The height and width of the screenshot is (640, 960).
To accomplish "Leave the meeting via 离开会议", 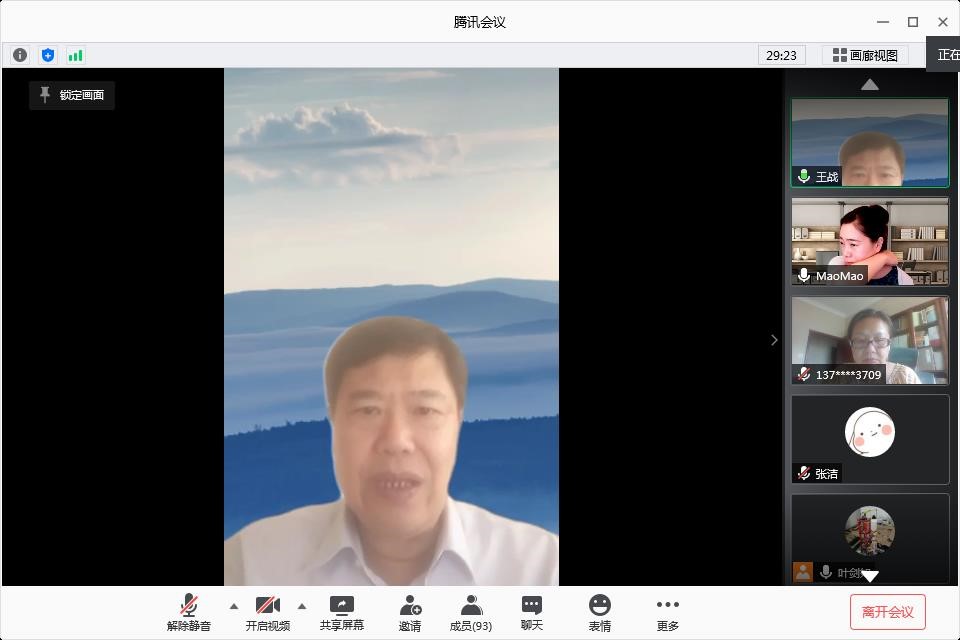I will tap(887, 612).
